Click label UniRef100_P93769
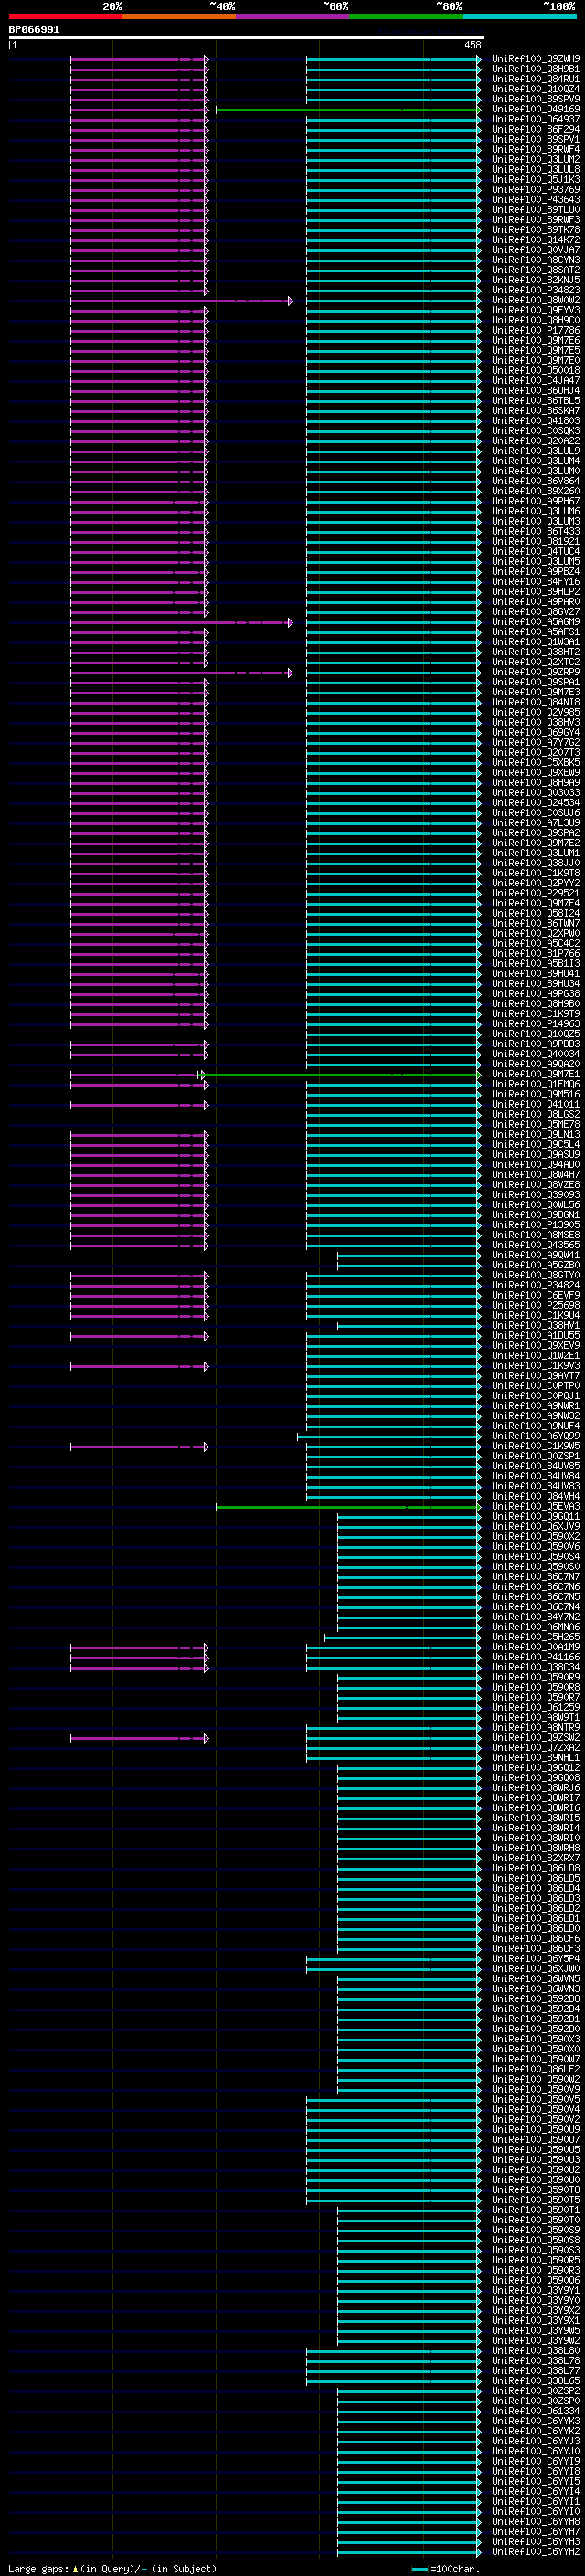Image resolution: width=585 pixels, height=2576 pixels. pos(536,190)
